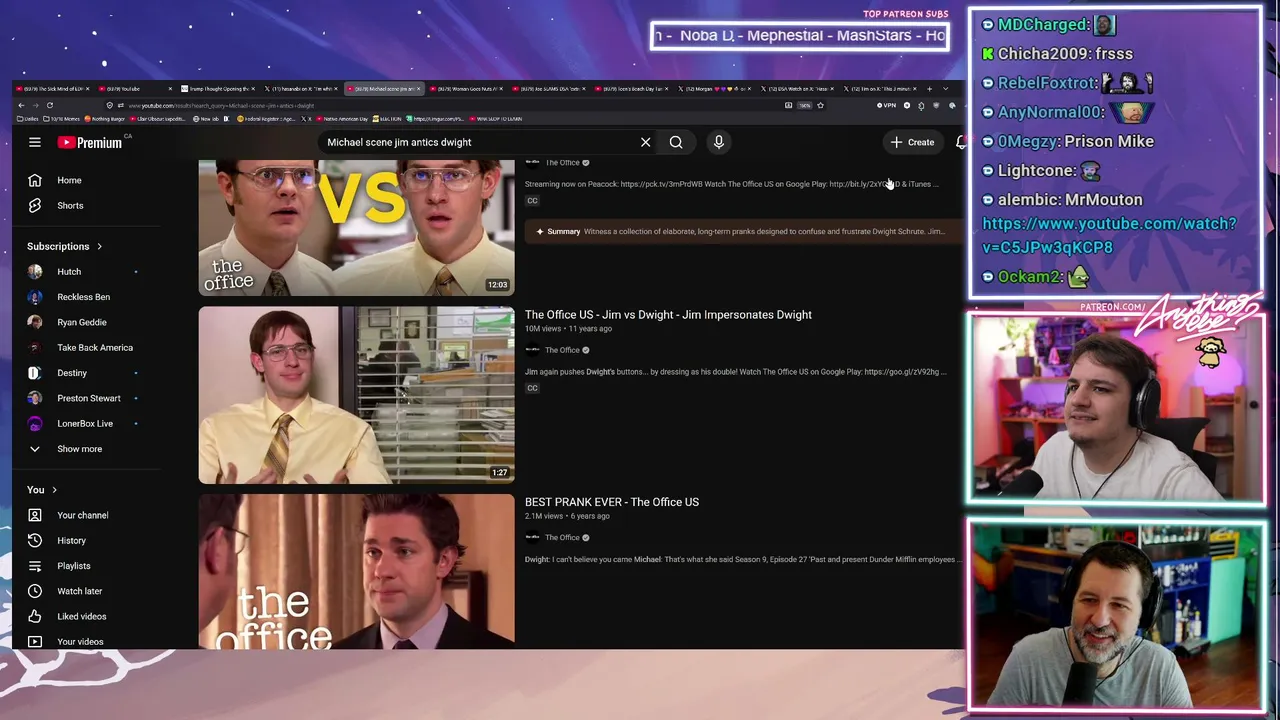Image resolution: width=1280 pixels, height=720 pixels.
Task: Play the BEST PRANK EVER thumbnail
Action: coord(356,571)
